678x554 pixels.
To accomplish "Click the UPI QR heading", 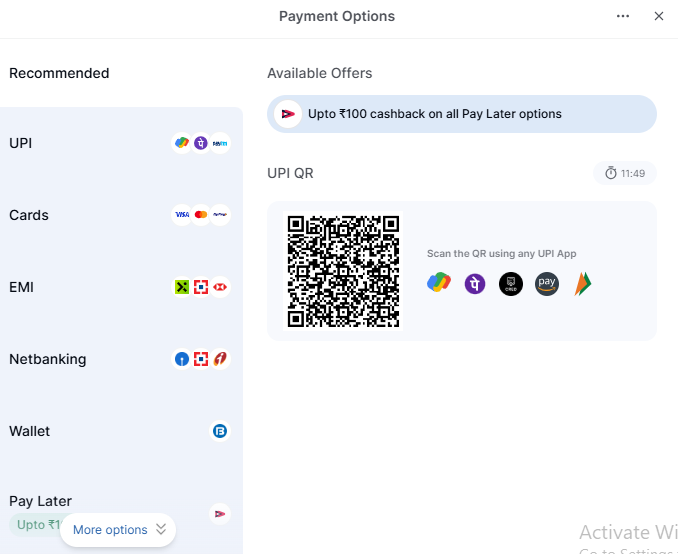I will (x=290, y=173).
